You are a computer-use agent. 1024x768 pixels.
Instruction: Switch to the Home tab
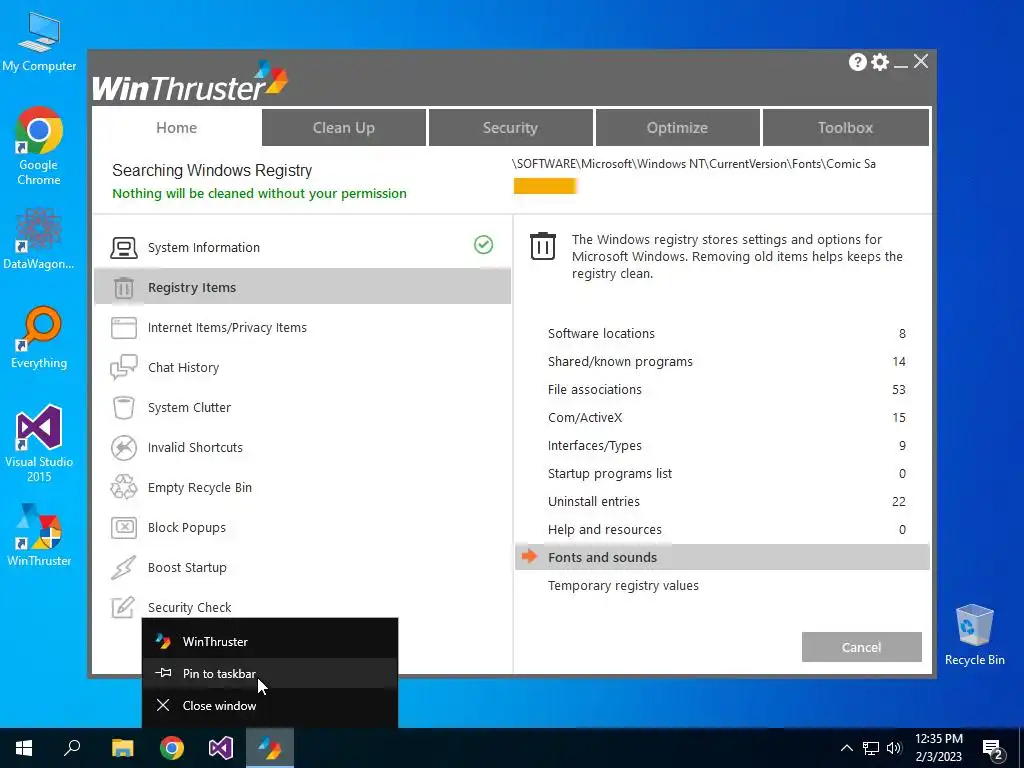pyautogui.click(x=176, y=127)
